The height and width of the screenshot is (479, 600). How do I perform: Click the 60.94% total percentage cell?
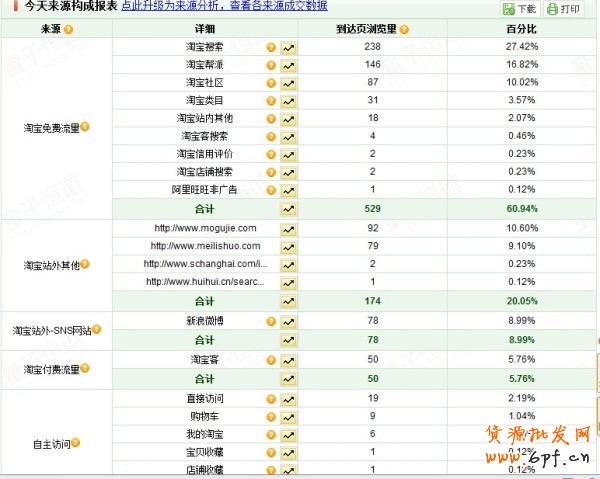(x=522, y=209)
